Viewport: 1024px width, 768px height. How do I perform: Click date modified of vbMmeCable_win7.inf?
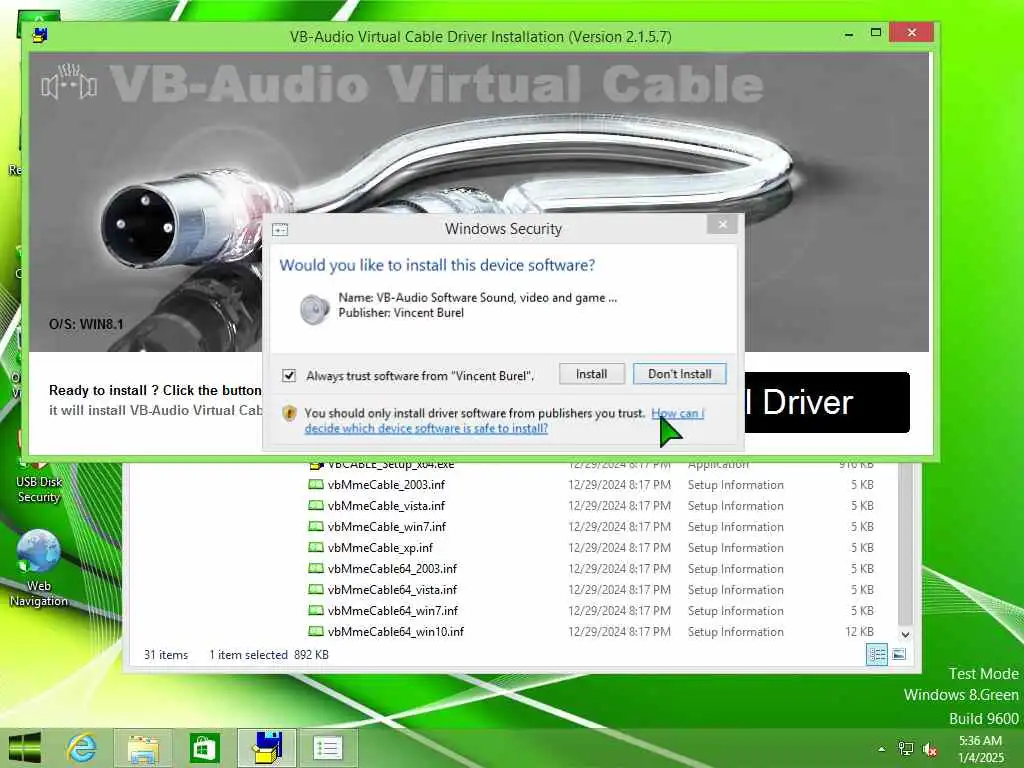[619, 526]
